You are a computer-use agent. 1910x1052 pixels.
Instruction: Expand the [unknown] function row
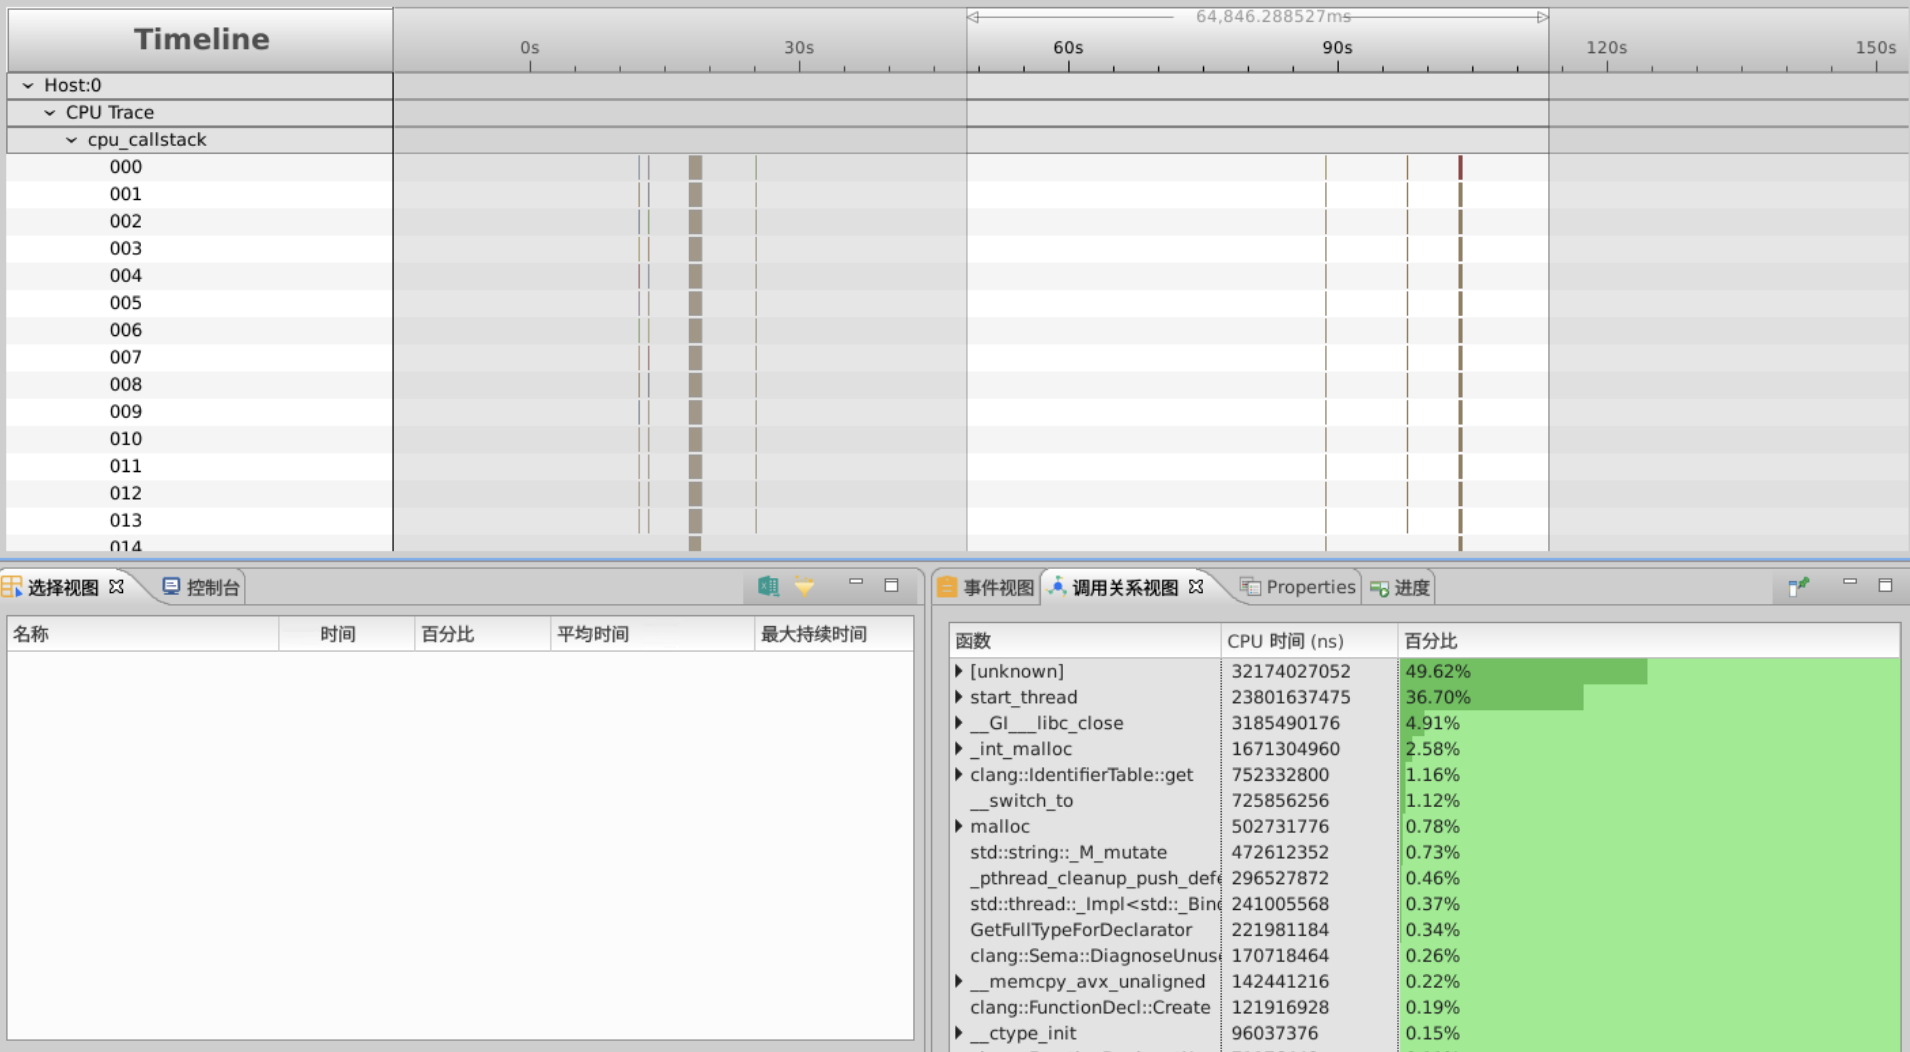pyautogui.click(x=958, y=671)
